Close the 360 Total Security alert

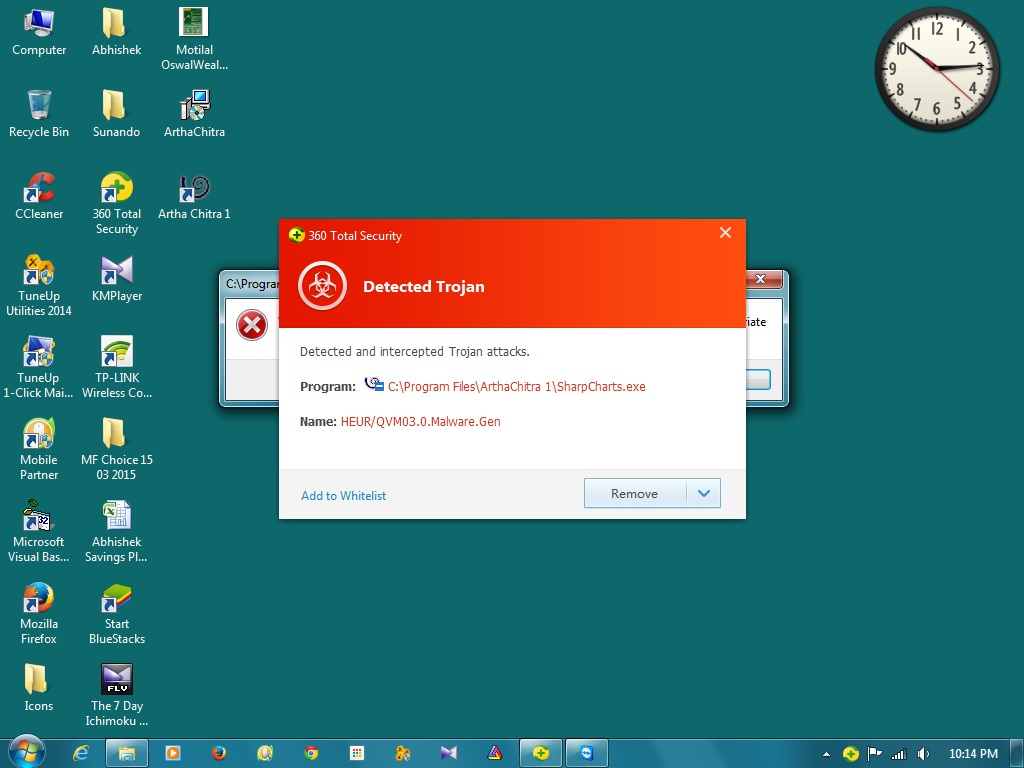(x=725, y=233)
